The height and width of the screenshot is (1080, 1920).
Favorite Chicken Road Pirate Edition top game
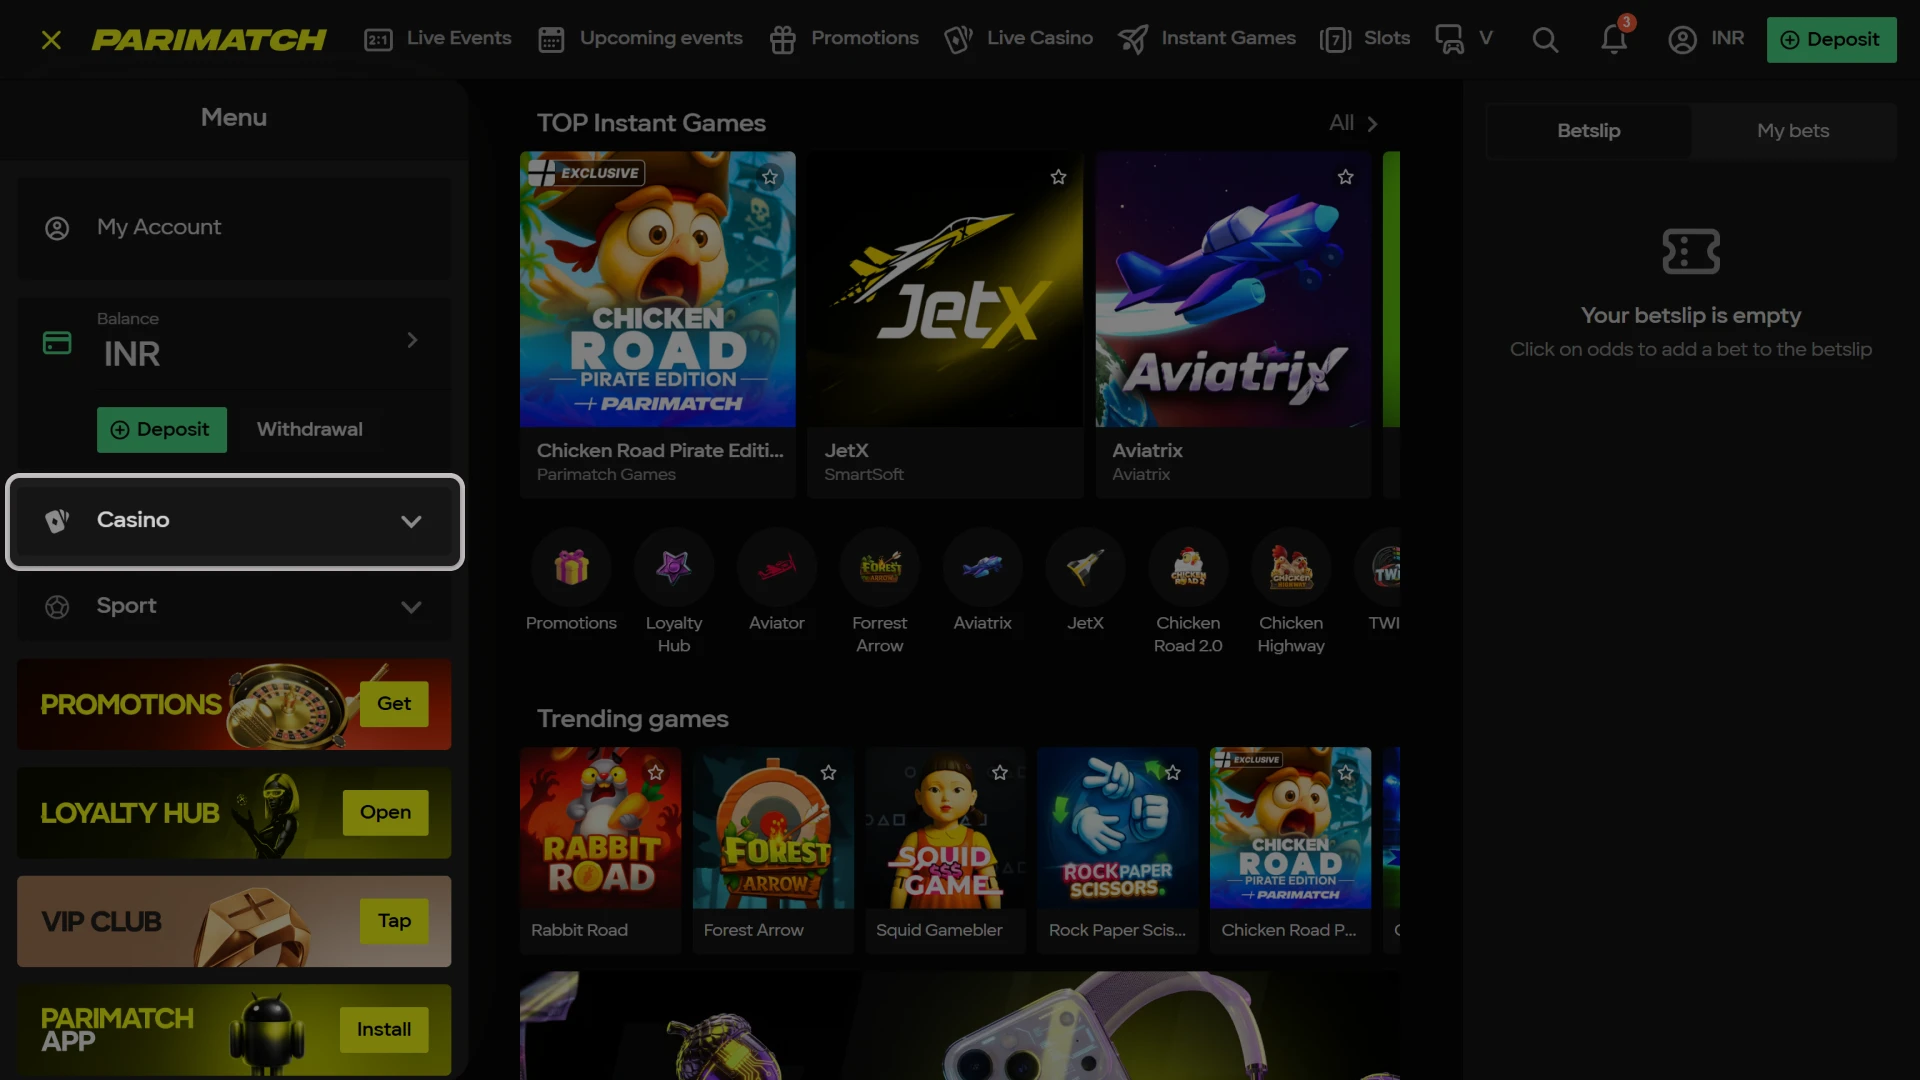tap(770, 177)
